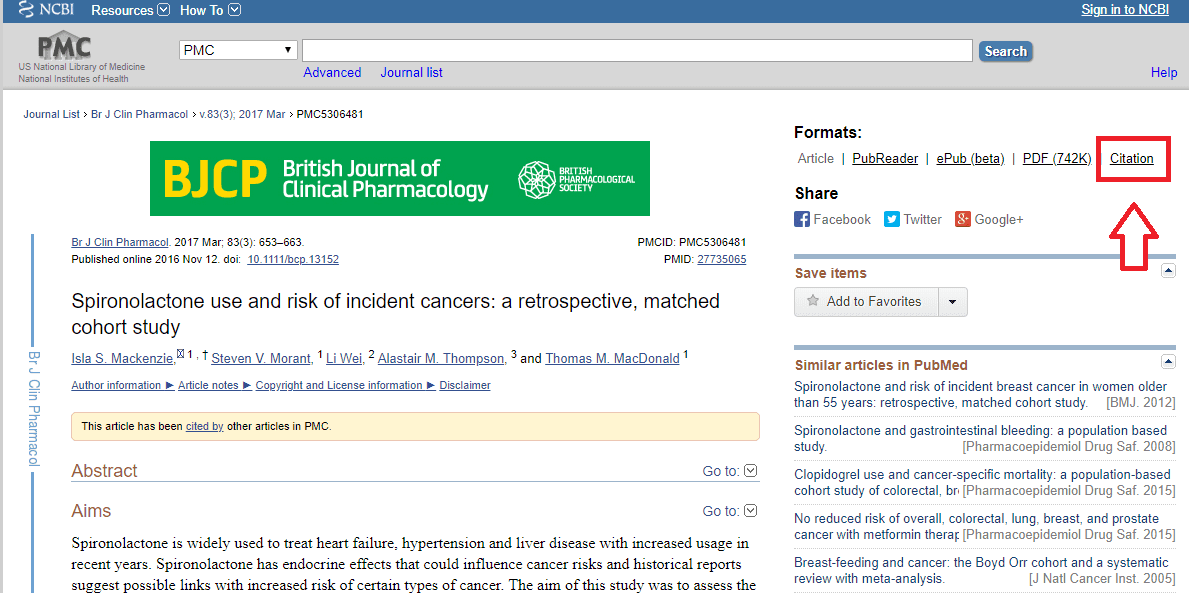Screen dimensions: 1189x593
Task: Click the cited by link
Action: point(204,426)
